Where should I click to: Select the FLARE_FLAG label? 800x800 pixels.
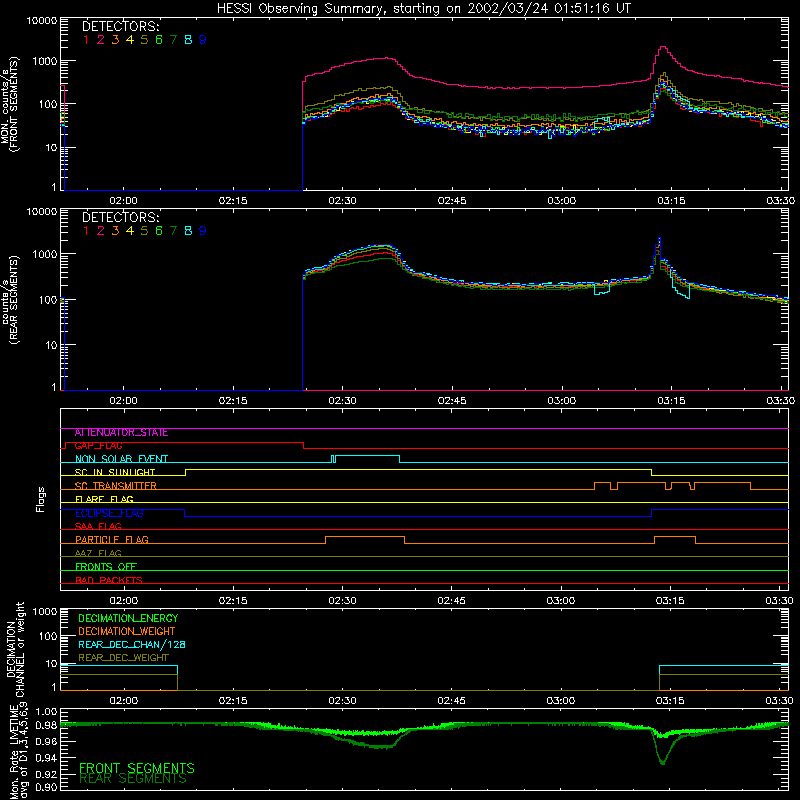click(x=104, y=499)
